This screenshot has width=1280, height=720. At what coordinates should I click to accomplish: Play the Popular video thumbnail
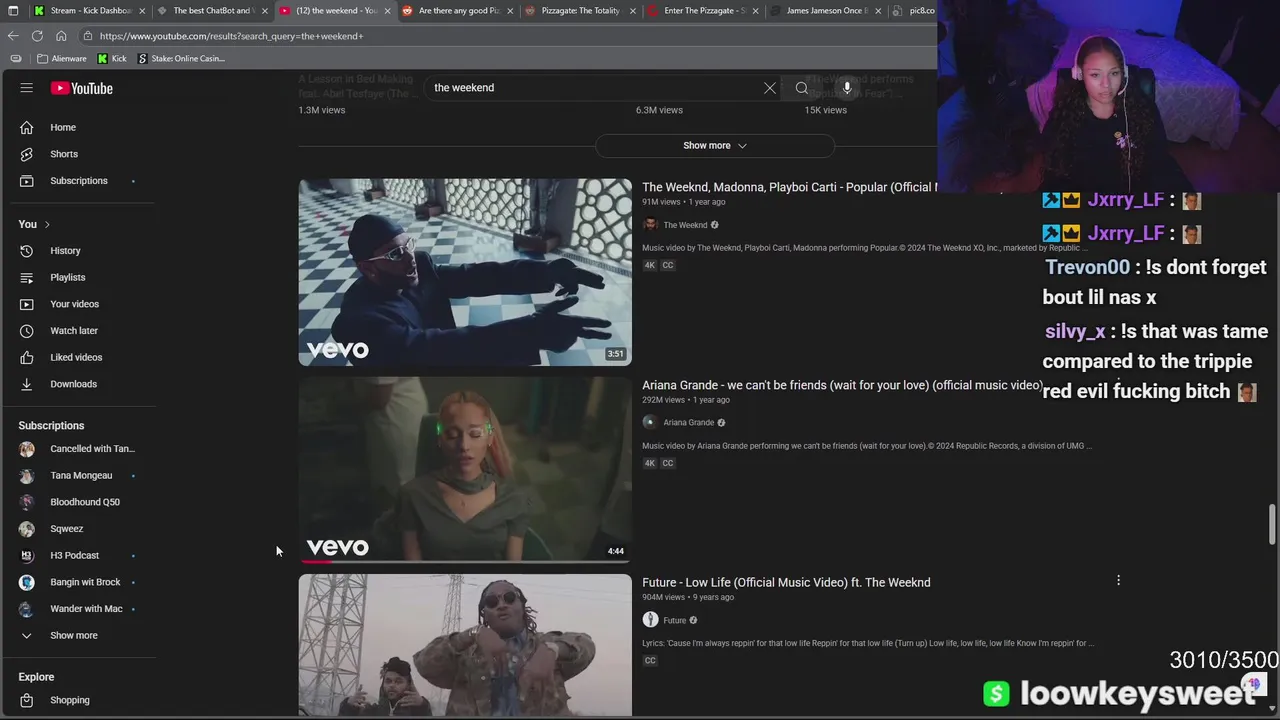coord(465,272)
